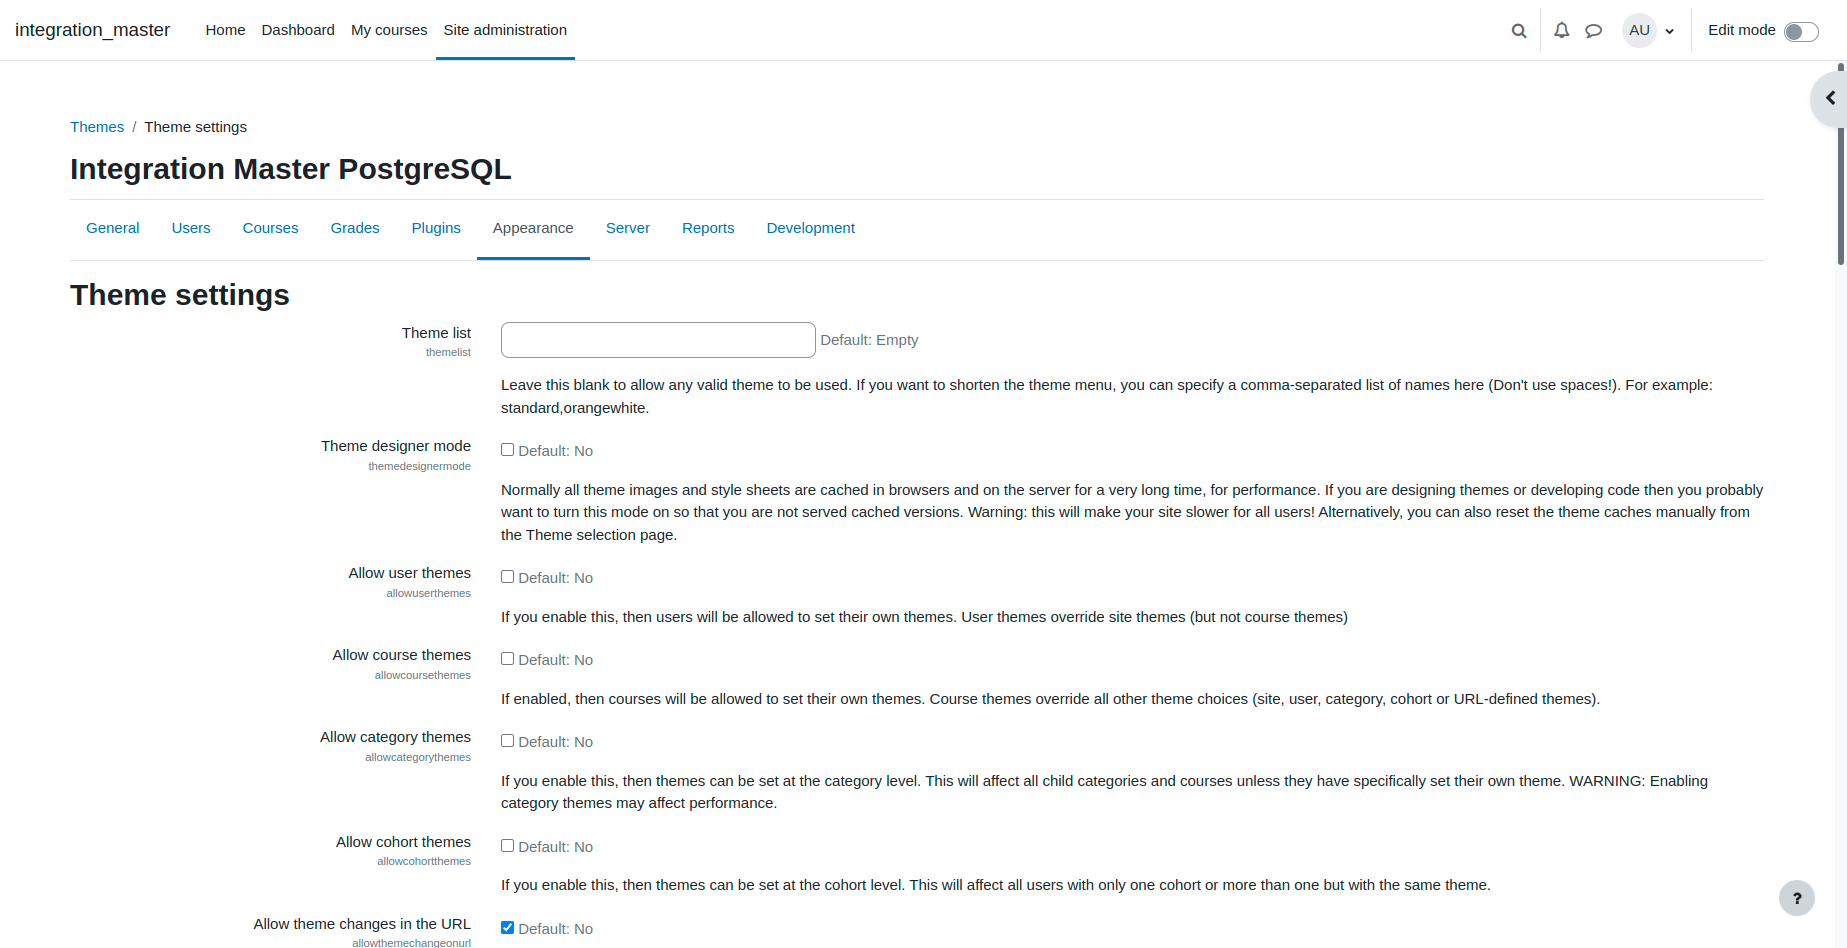The image size is (1847, 948).
Task: Click the 'allowuserthemes' setting name
Action: (x=428, y=593)
